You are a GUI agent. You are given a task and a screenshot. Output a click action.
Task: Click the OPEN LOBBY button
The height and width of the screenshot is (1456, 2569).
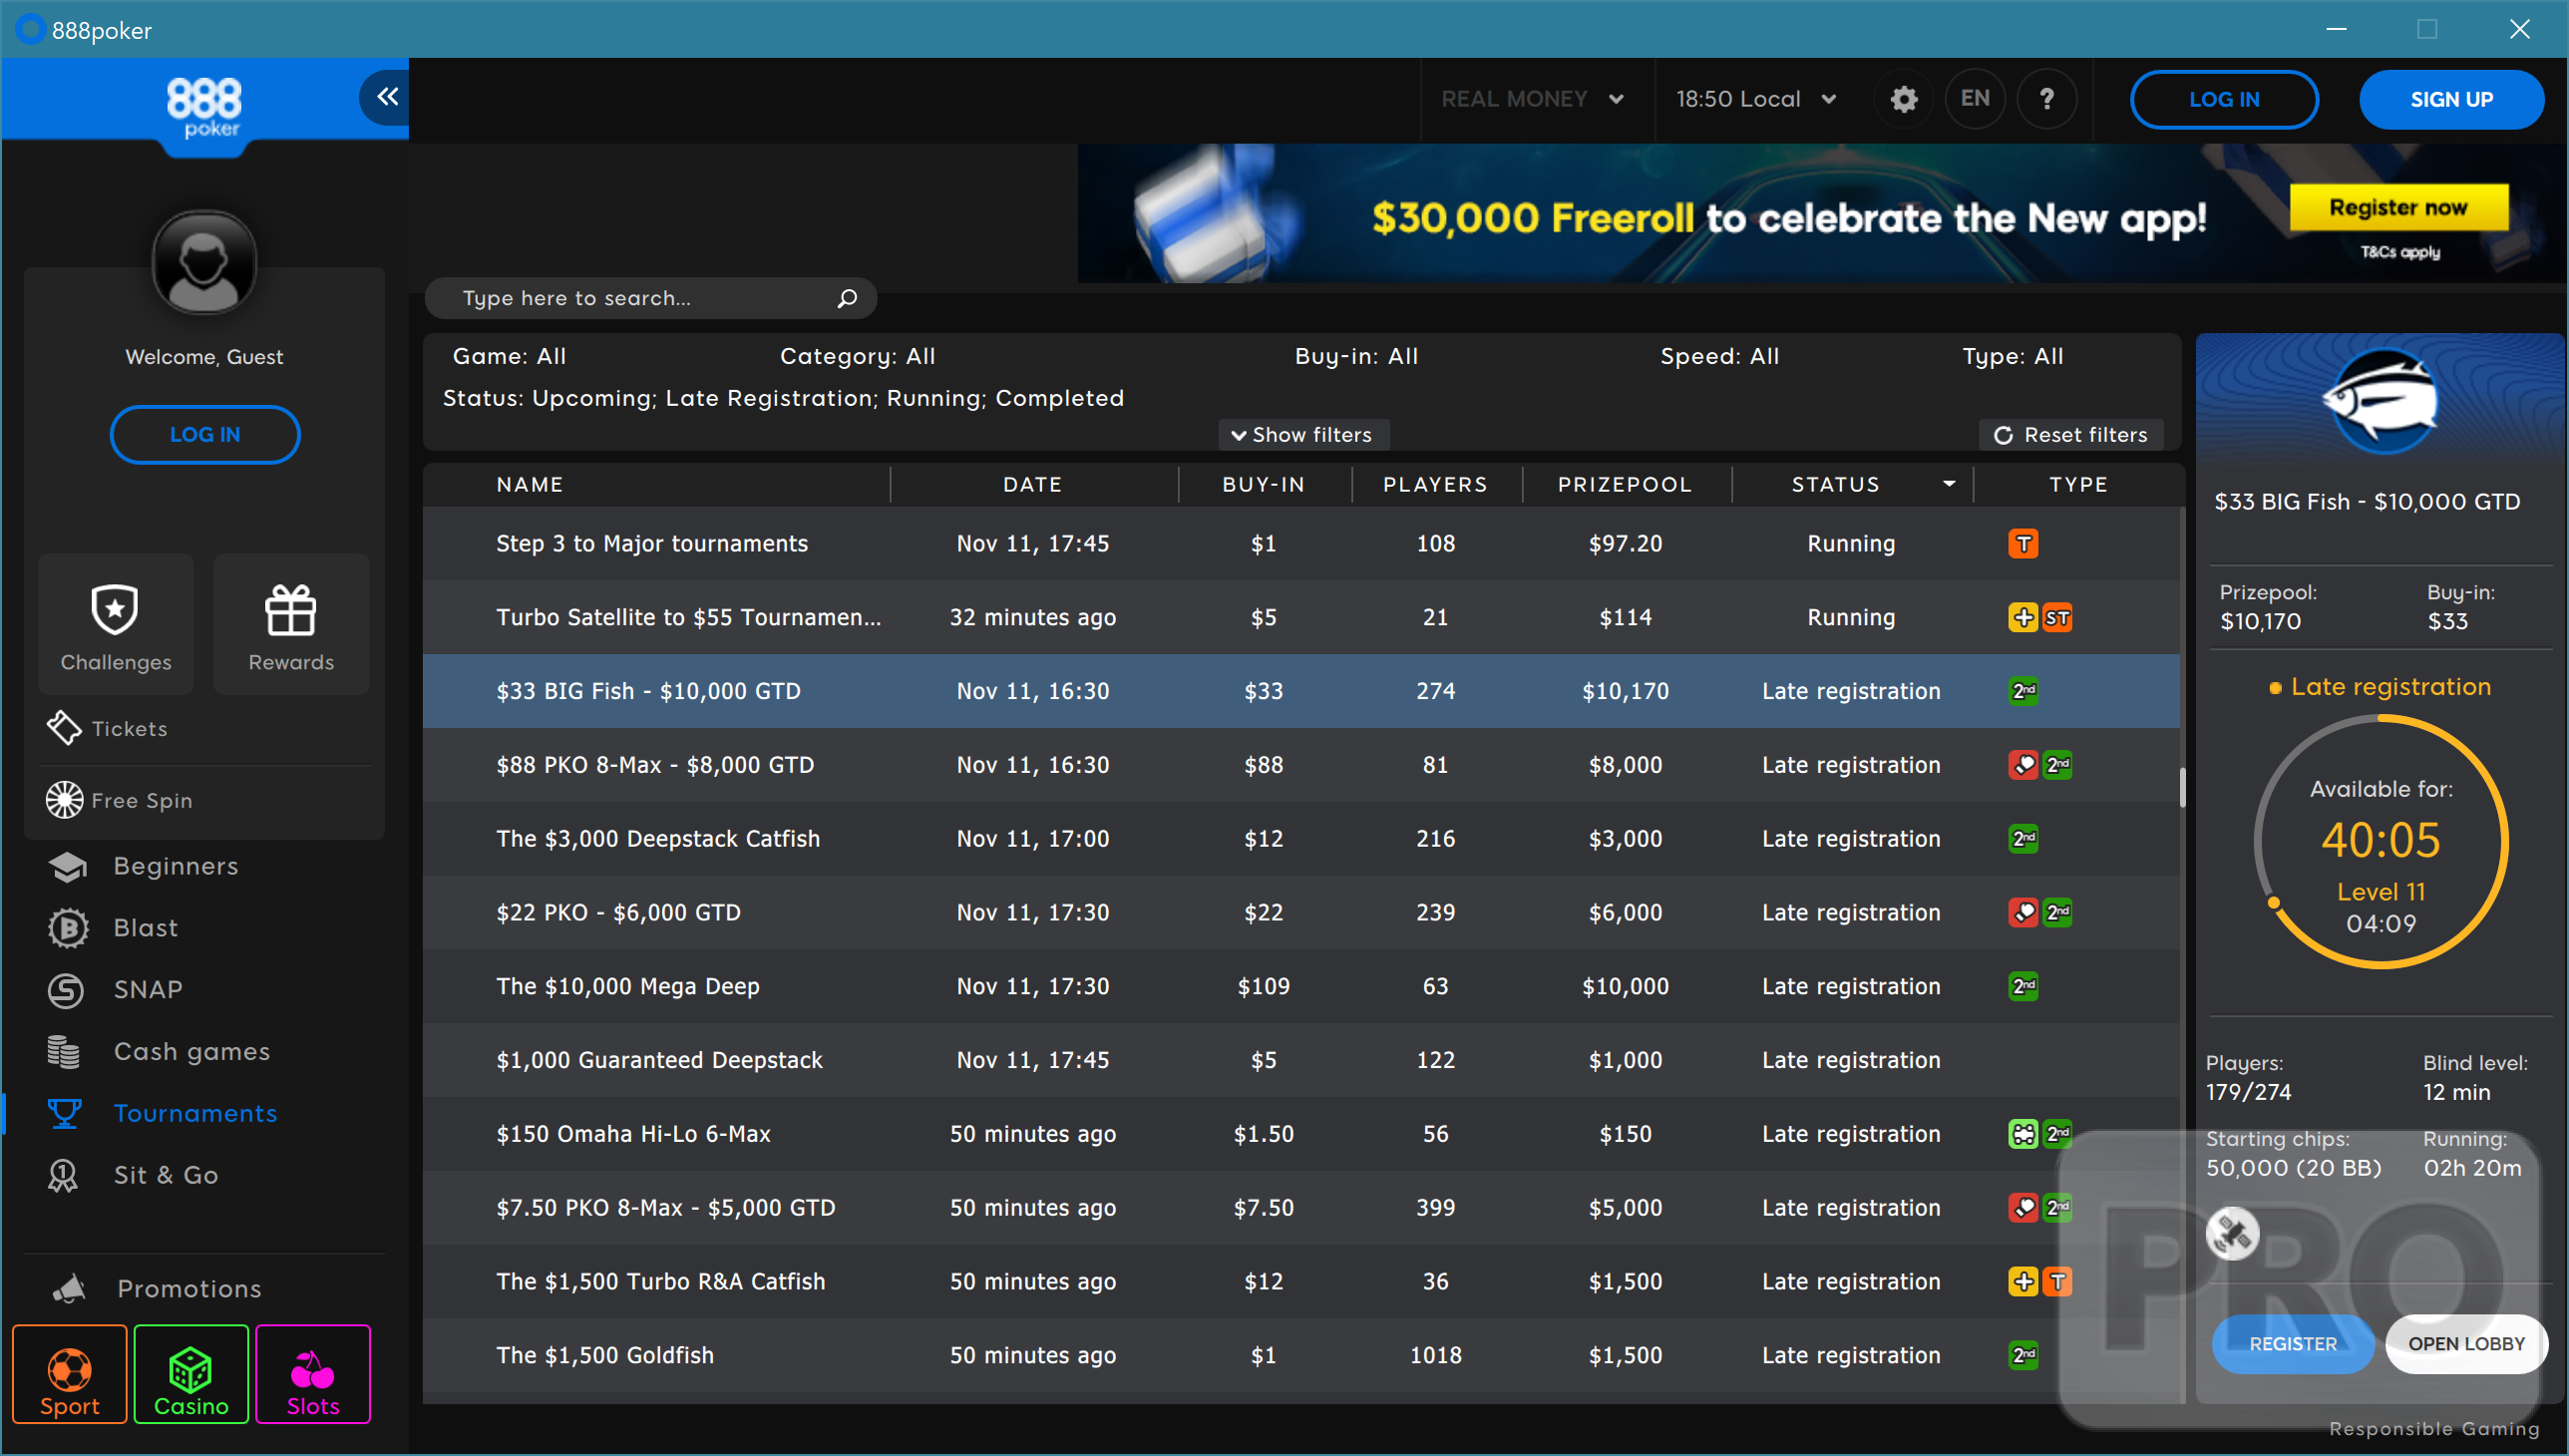pos(2466,1344)
